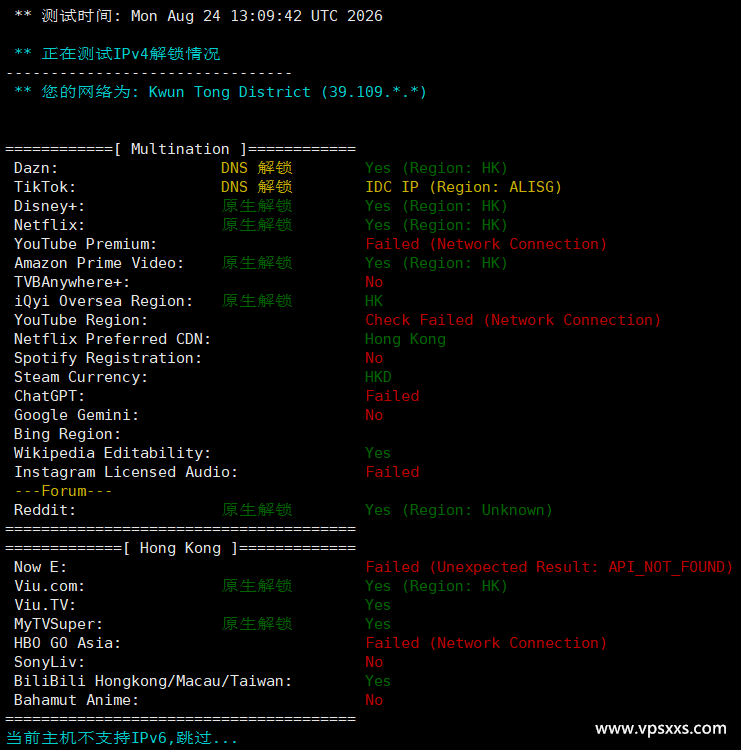
Task: Click the 'ChatGPT:' label
Action: (49, 396)
